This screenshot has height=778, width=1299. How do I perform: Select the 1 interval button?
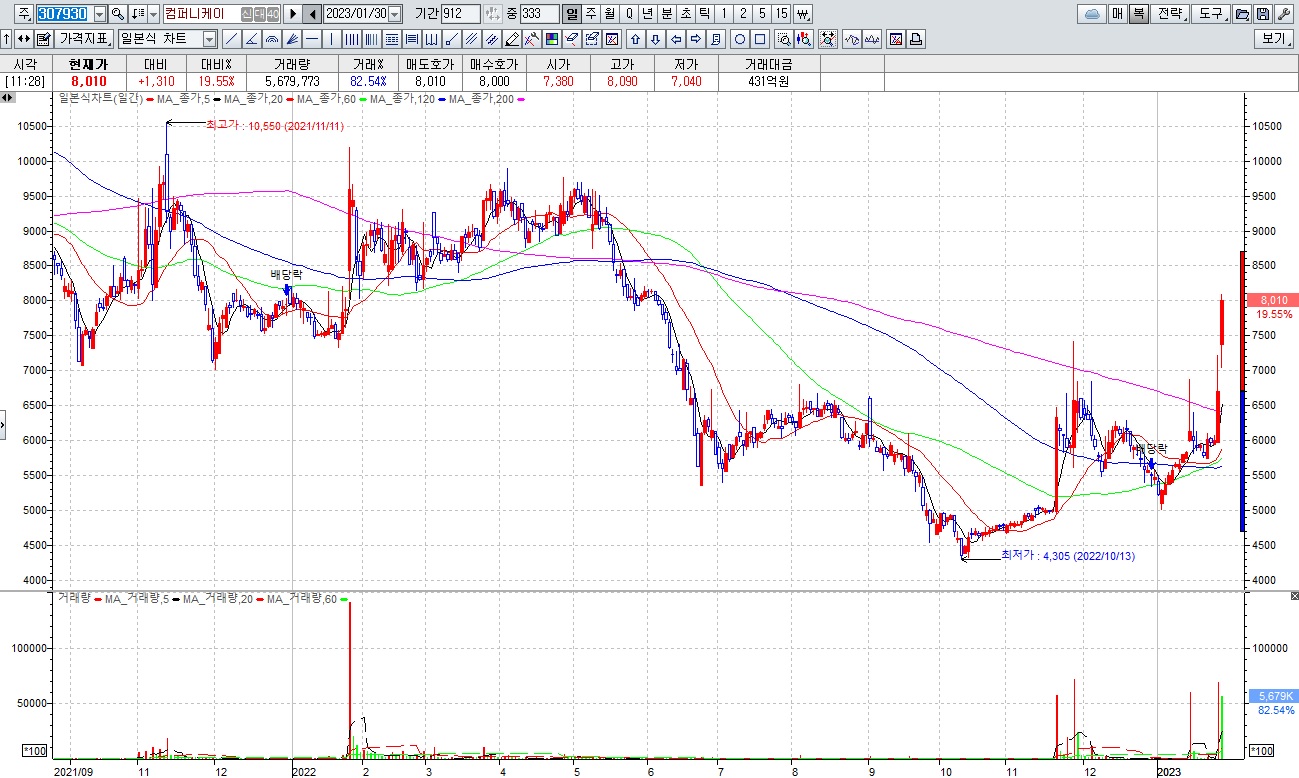pos(724,14)
